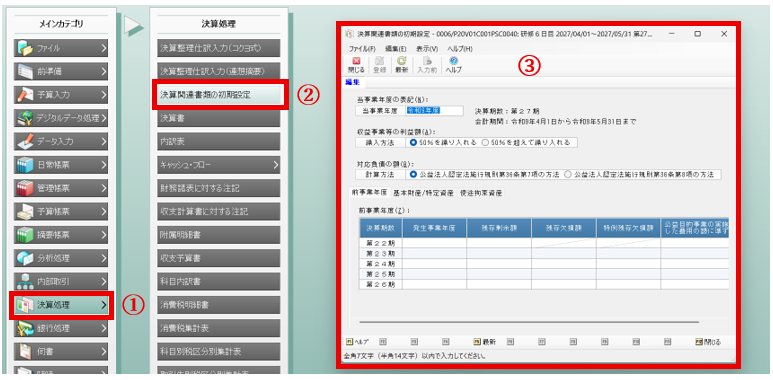Click the 予算帳票 printer icon
The height and width of the screenshot is (380, 773).
[25, 211]
